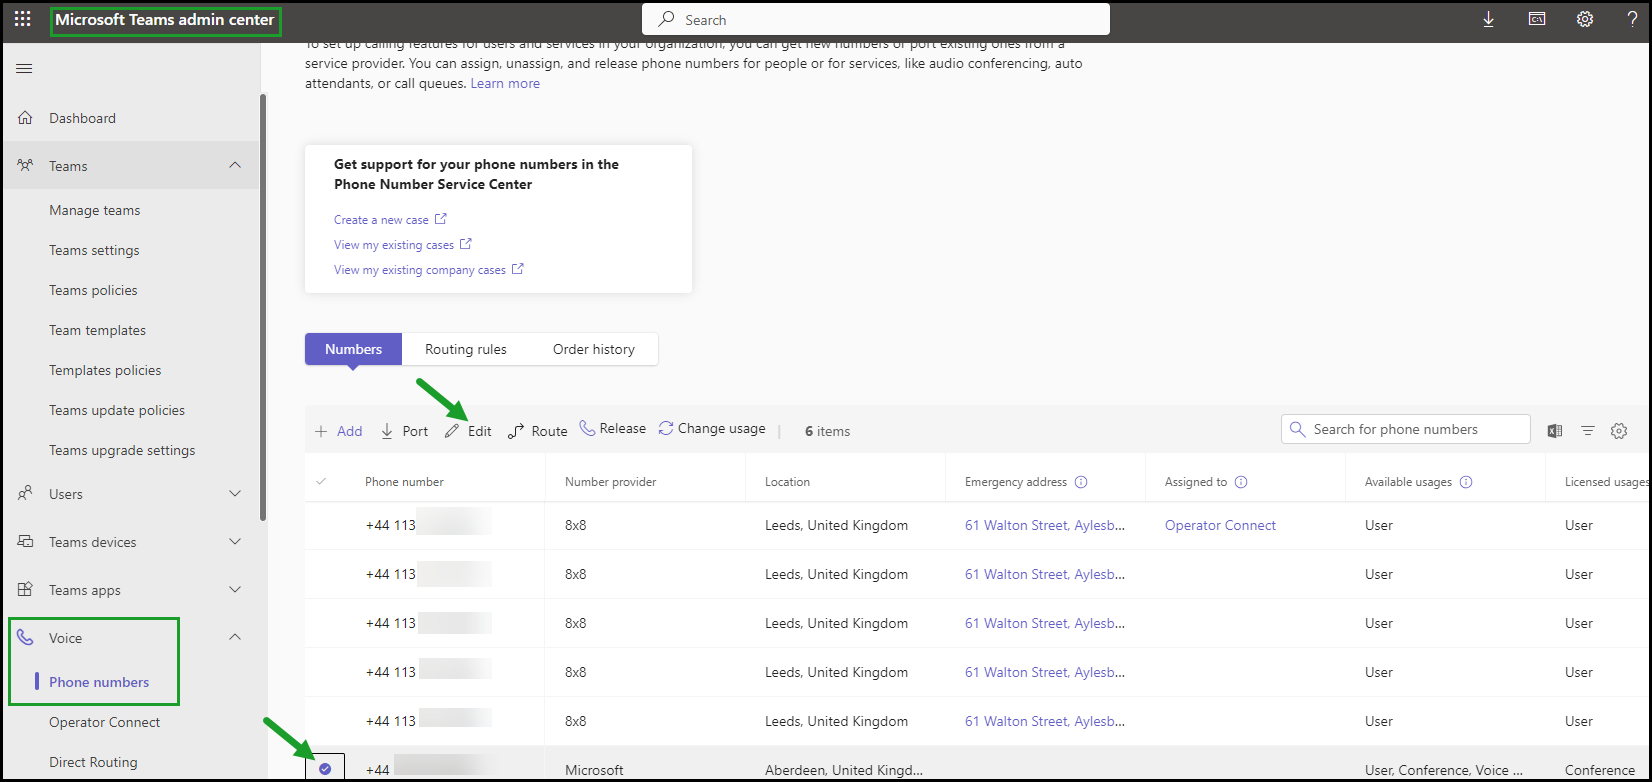Open the settings gear in the top bar
Screen dimensions: 1652x782
click(1585, 19)
